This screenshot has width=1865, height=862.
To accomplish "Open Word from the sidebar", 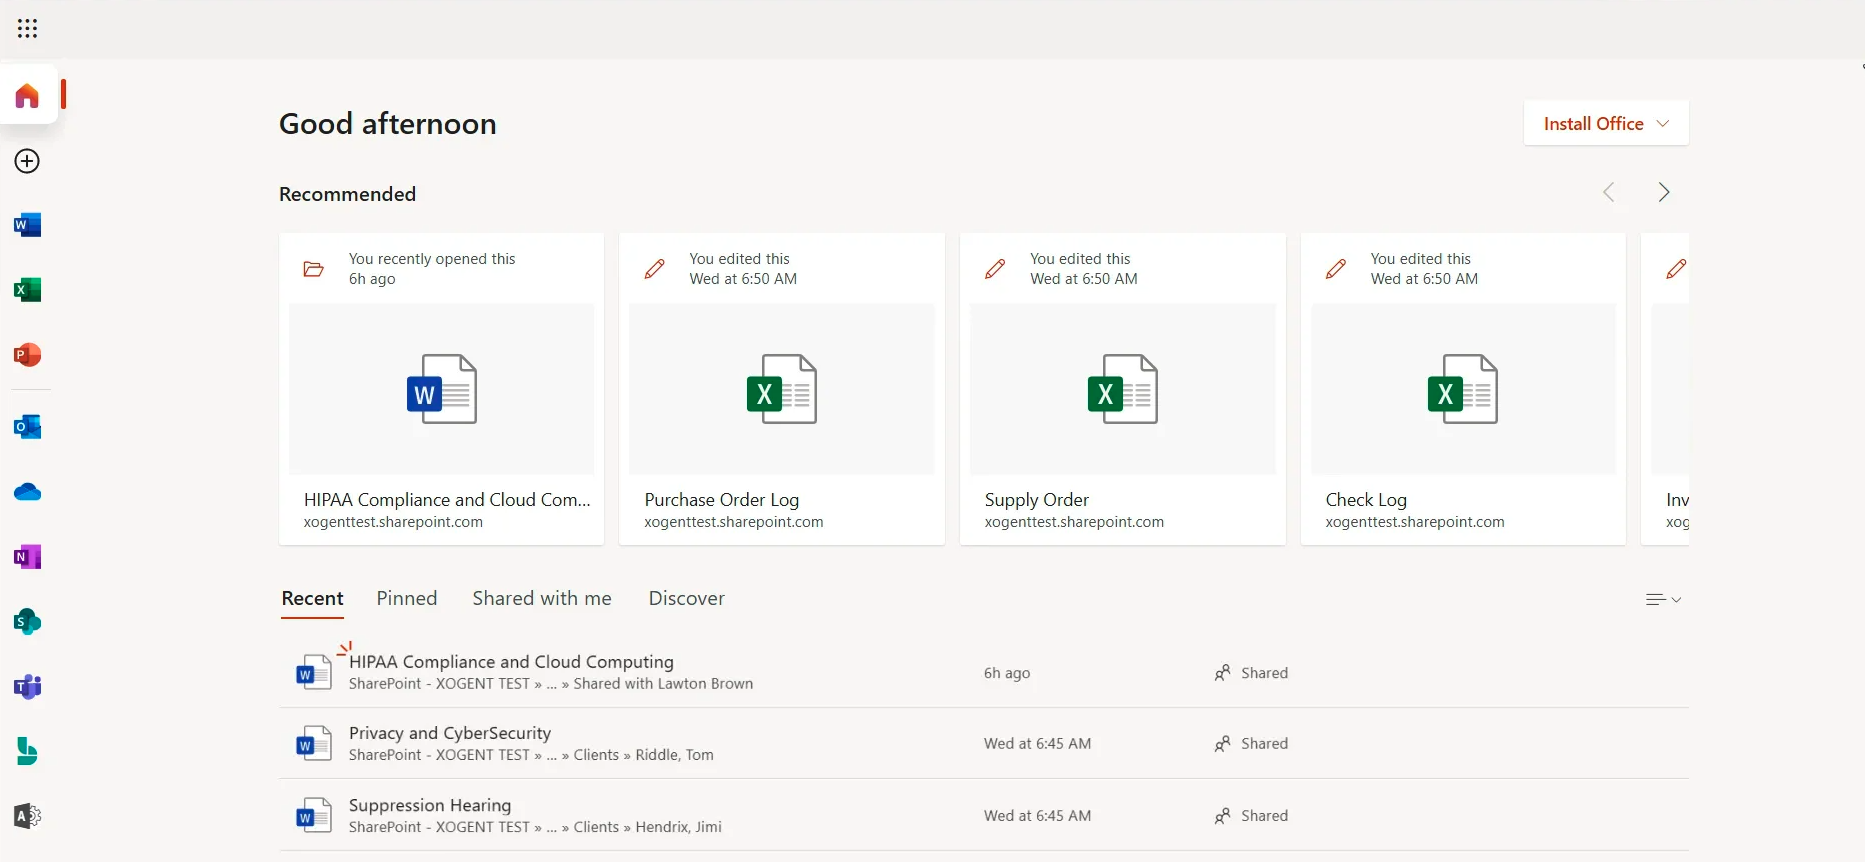I will pos(27,225).
